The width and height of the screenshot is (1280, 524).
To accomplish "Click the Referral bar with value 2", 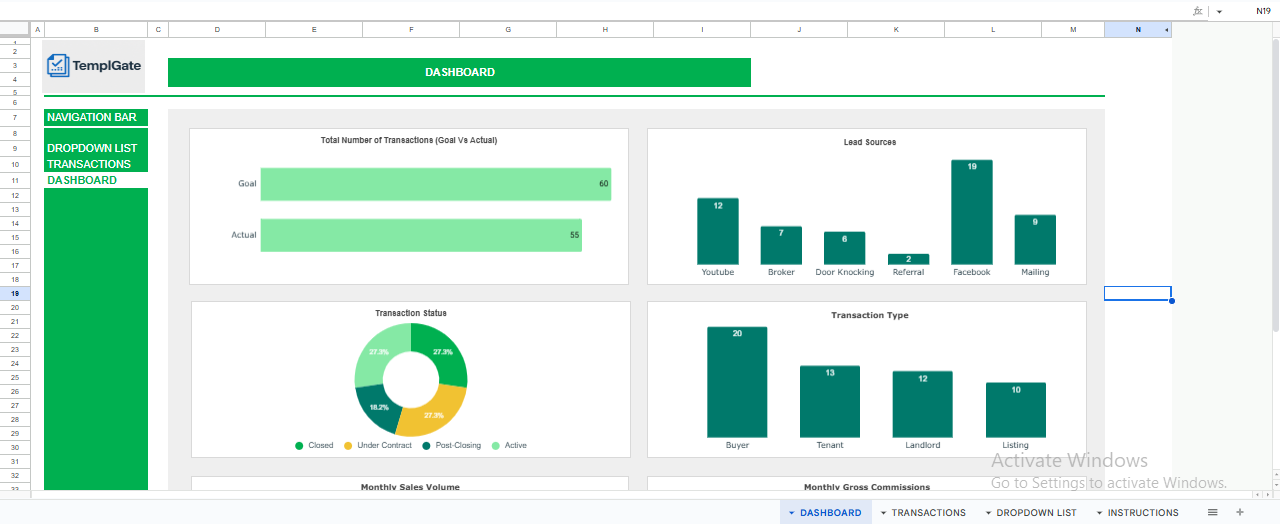I will 908,259.
